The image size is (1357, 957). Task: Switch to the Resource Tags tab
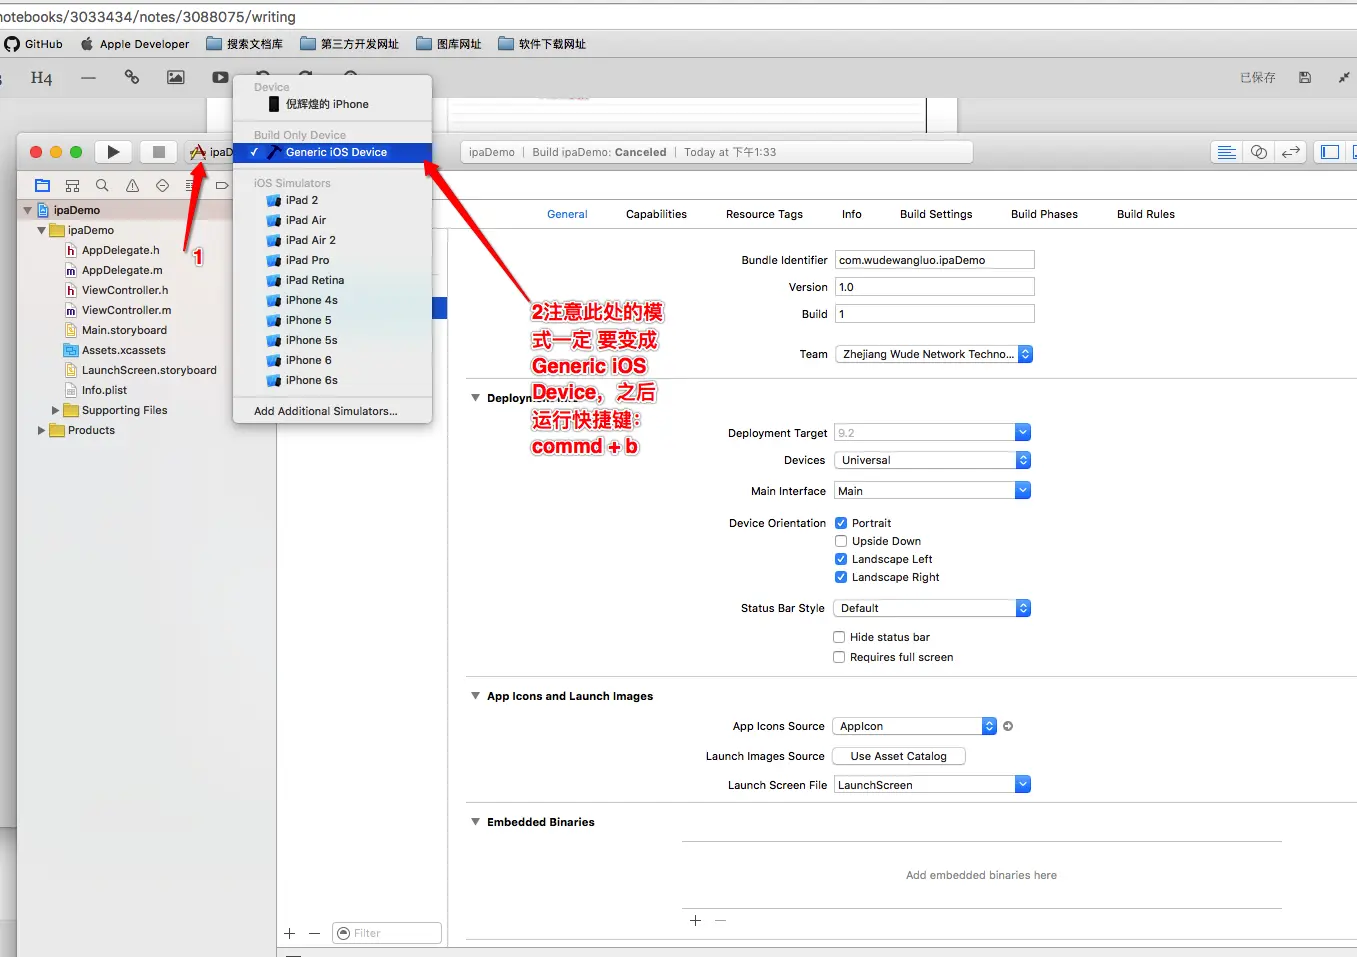[764, 214]
